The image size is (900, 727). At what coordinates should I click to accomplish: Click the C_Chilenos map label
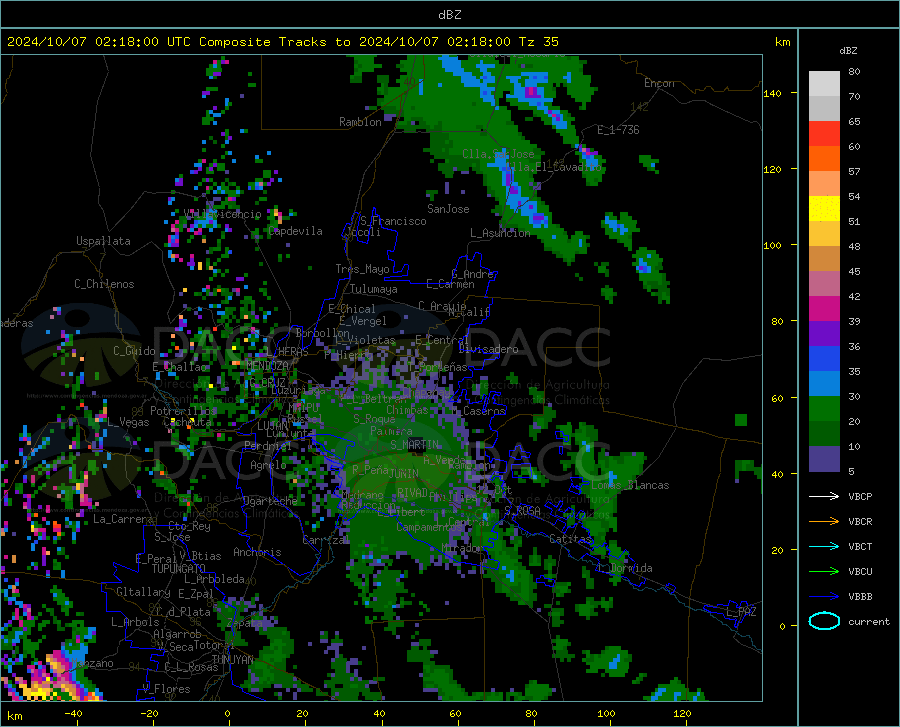(104, 284)
